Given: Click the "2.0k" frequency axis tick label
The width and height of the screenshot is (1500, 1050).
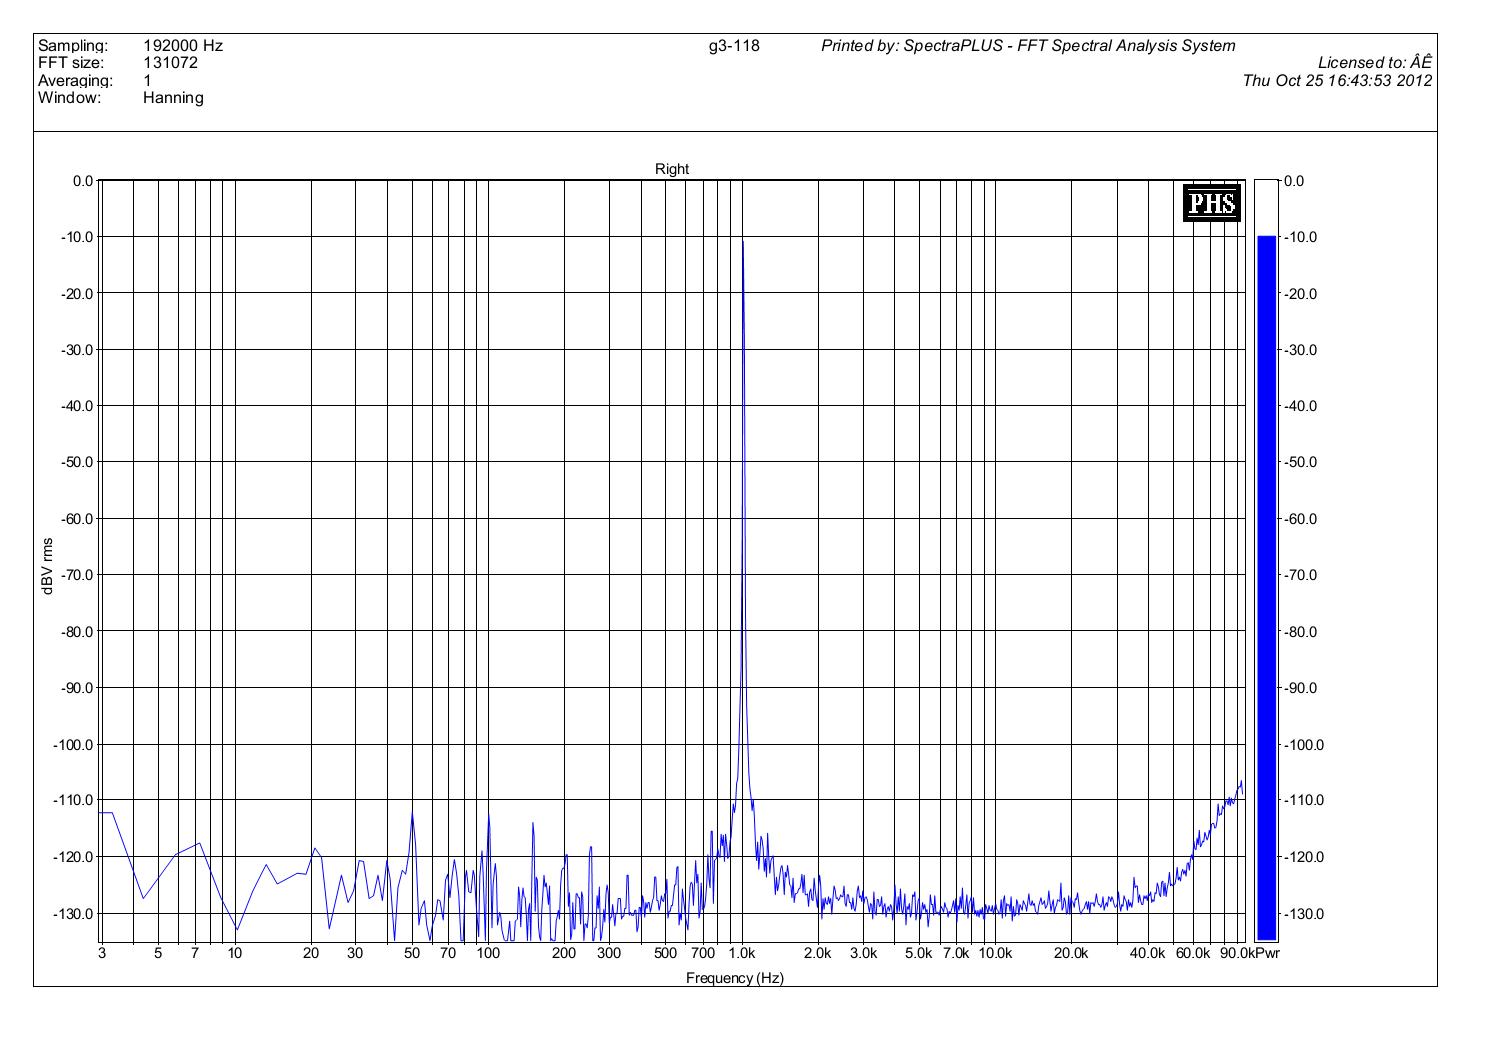Looking at the screenshot, I should coord(818,953).
